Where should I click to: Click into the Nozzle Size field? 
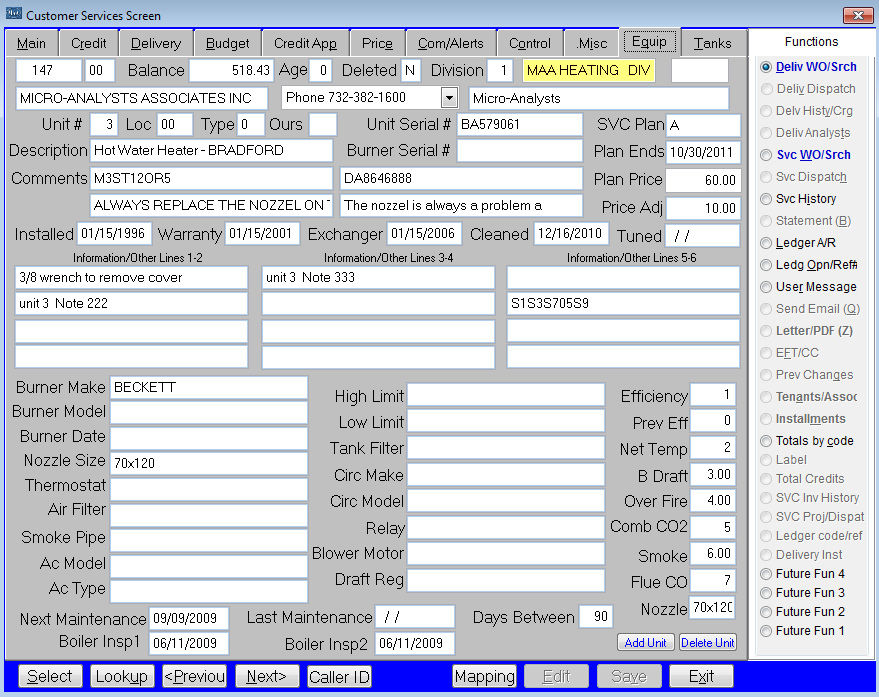208,463
